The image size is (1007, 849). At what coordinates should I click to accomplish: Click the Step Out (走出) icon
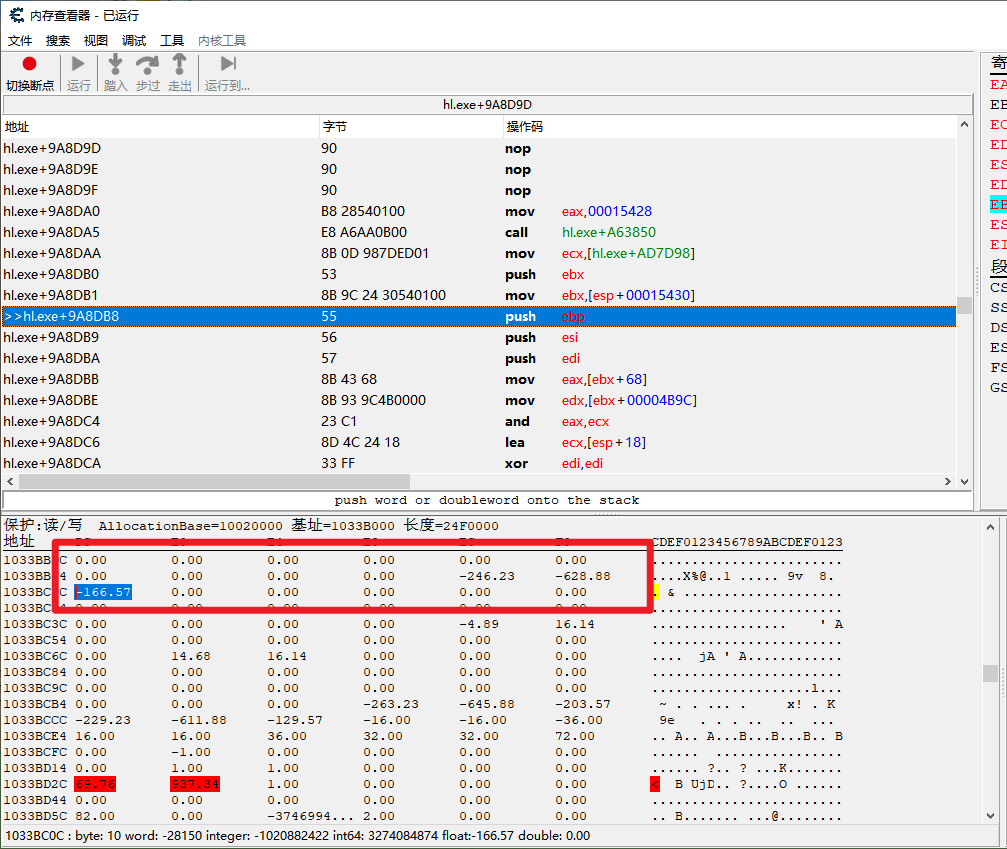[179, 65]
